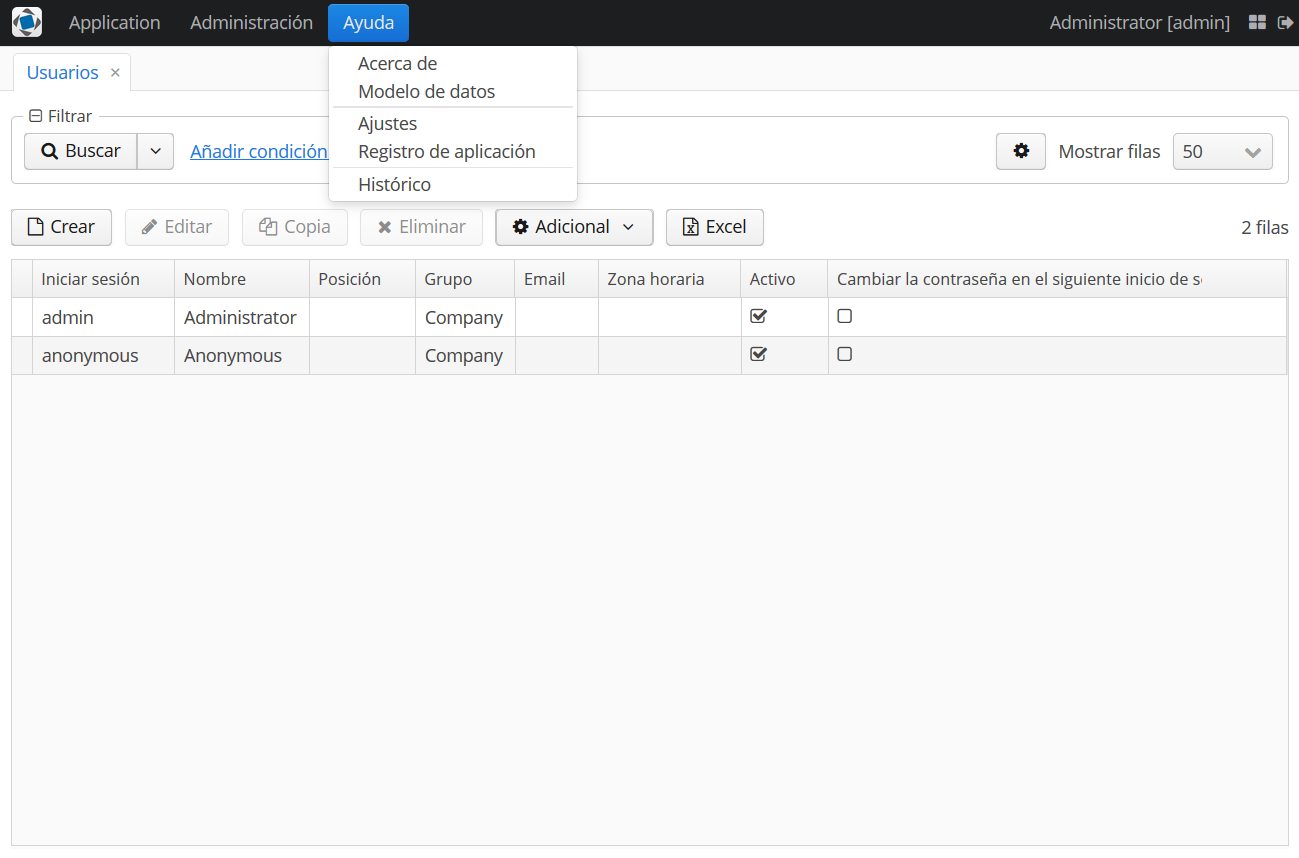1299x858 pixels.
Task: Expand the Adicional actions dropdown
Action: [x=574, y=227]
